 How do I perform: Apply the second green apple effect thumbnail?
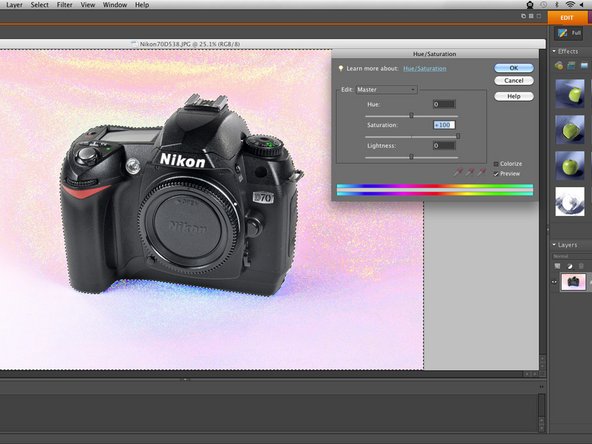(570, 130)
